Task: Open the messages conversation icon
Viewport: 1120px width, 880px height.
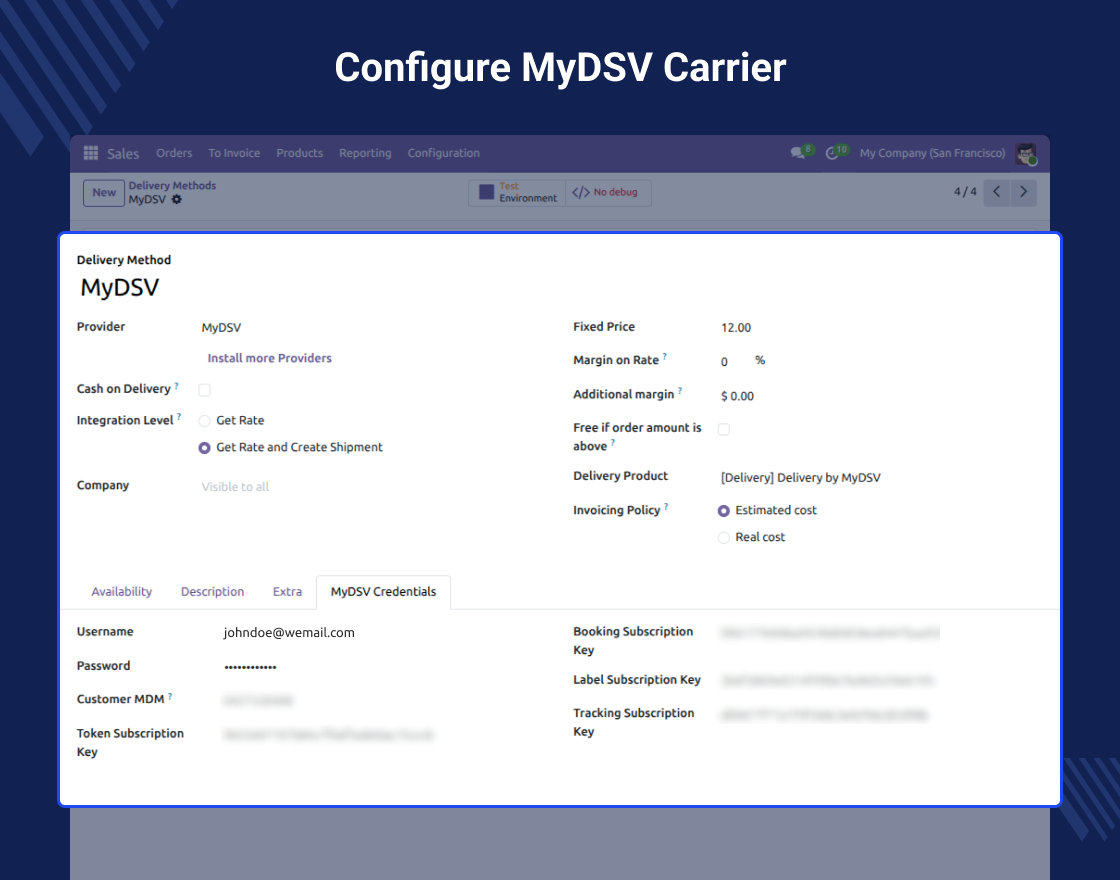Action: click(x=798, y=153)
